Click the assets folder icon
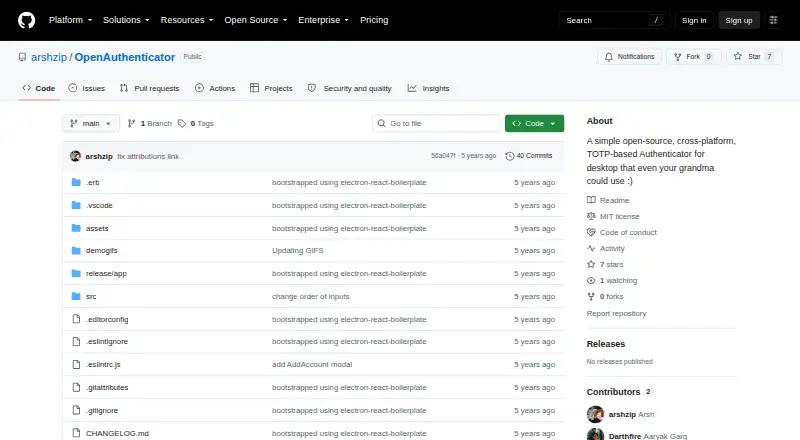 76,228
